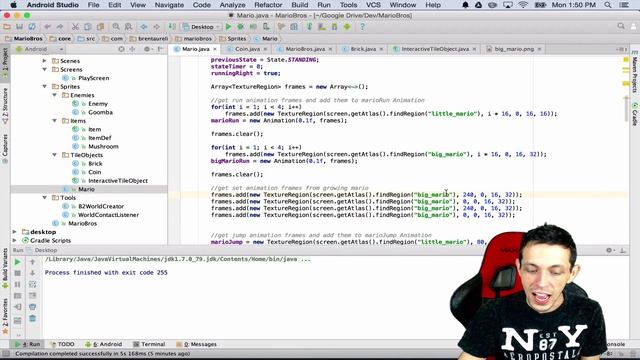Open the Structure side panel

5,105
